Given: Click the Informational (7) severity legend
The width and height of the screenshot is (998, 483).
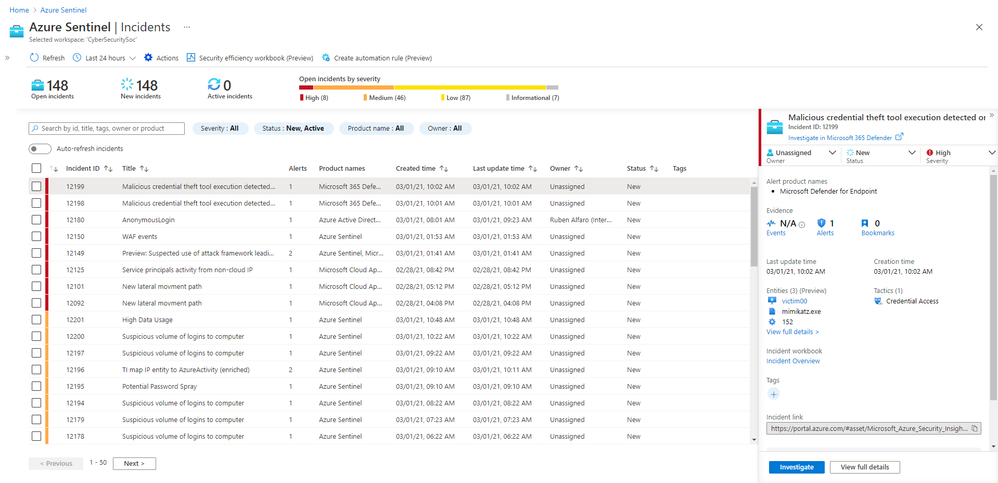Looking at the screenshot, I should pyautogui.click(x=533, y=98).
